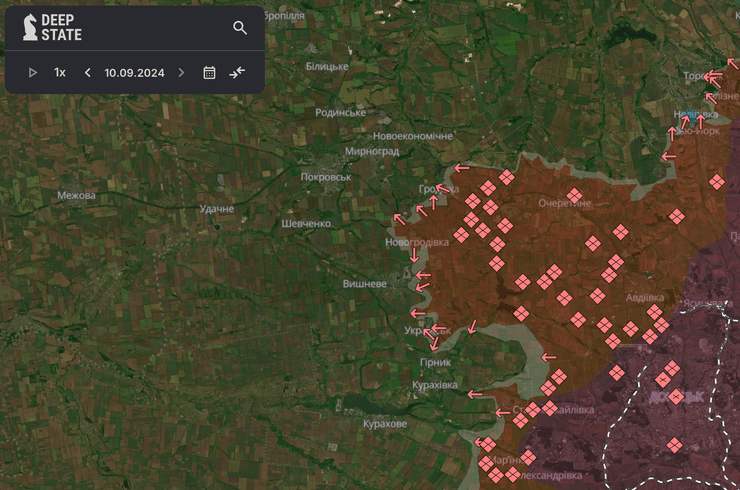The width and height of the screenshot is (740, 490).
Task: Go to the previous date
Action: pyautogui.click(x=87, y=73)
